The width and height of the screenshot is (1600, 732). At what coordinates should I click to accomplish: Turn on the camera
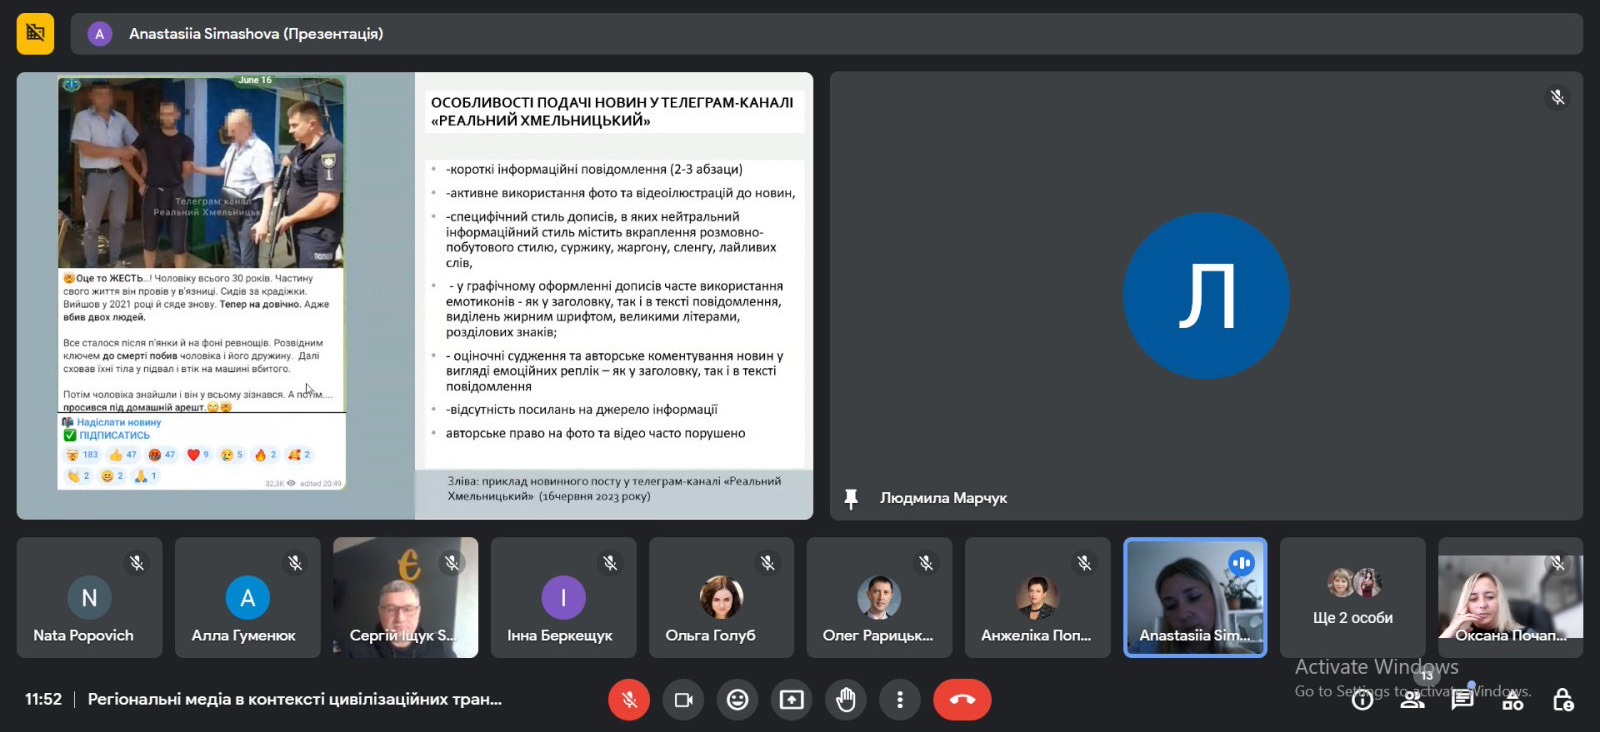tap(684, 700)
